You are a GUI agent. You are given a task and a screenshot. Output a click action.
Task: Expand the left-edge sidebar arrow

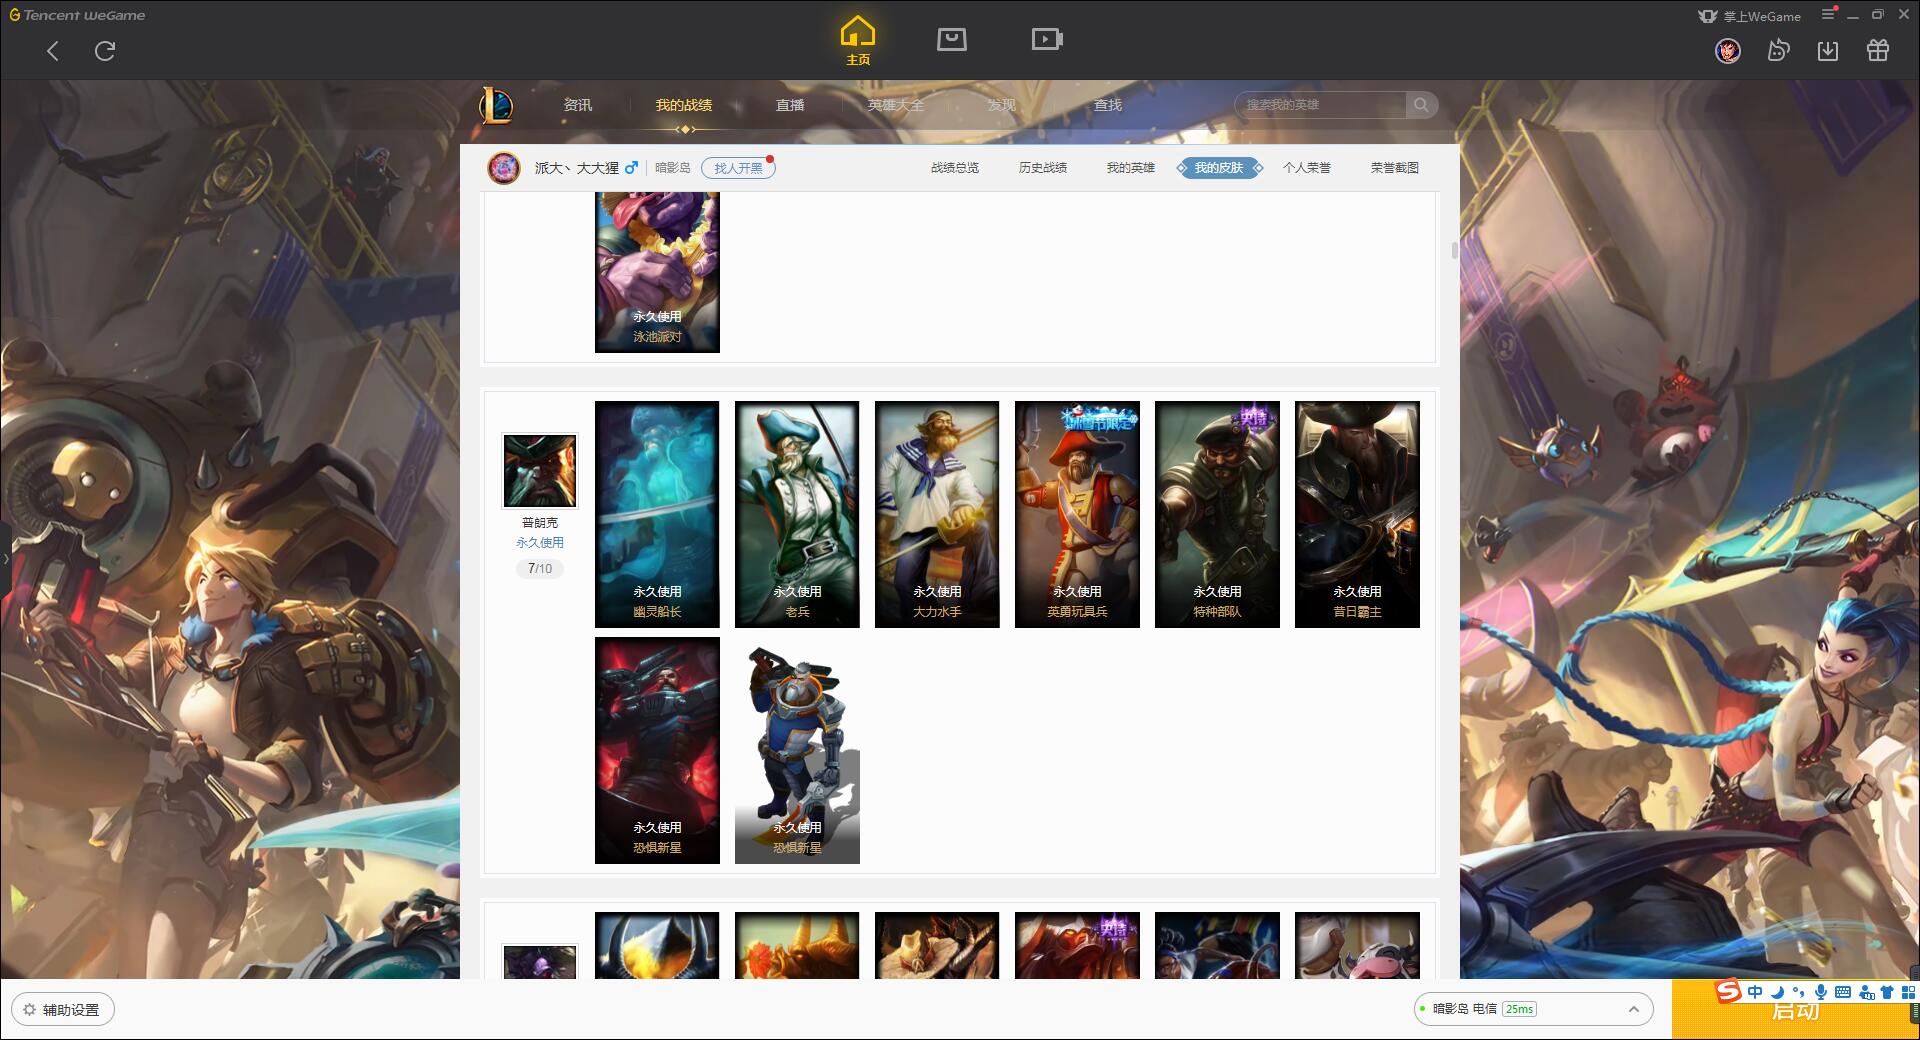coord(5,558)
